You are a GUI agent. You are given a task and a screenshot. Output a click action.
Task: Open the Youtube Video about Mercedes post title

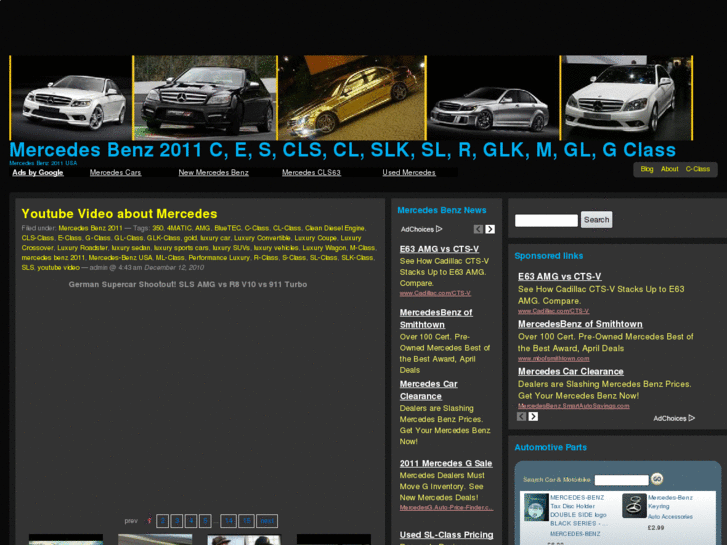[x=119, y=214]
